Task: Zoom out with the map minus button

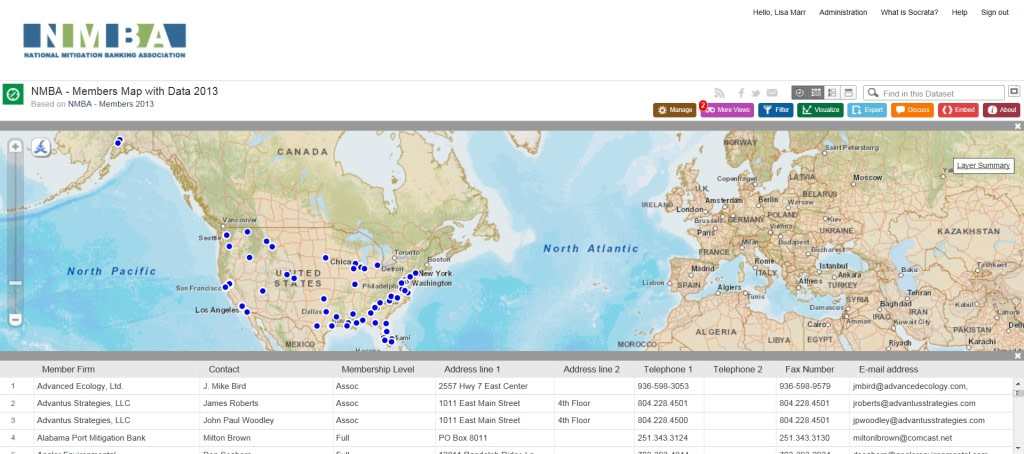Action: pyautogui.click(x=15, y=319)
